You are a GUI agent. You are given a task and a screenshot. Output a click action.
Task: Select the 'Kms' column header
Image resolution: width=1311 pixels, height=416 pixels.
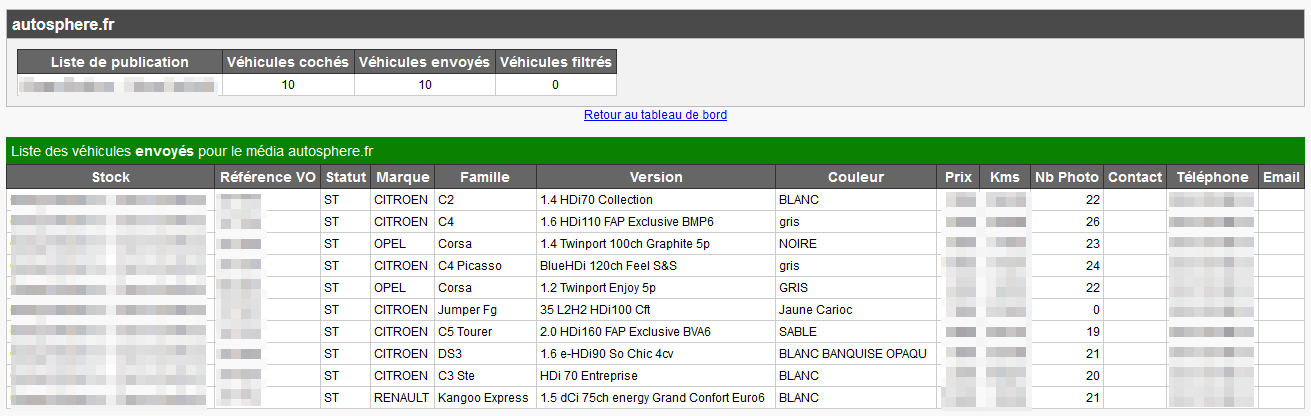[1005, 177]
